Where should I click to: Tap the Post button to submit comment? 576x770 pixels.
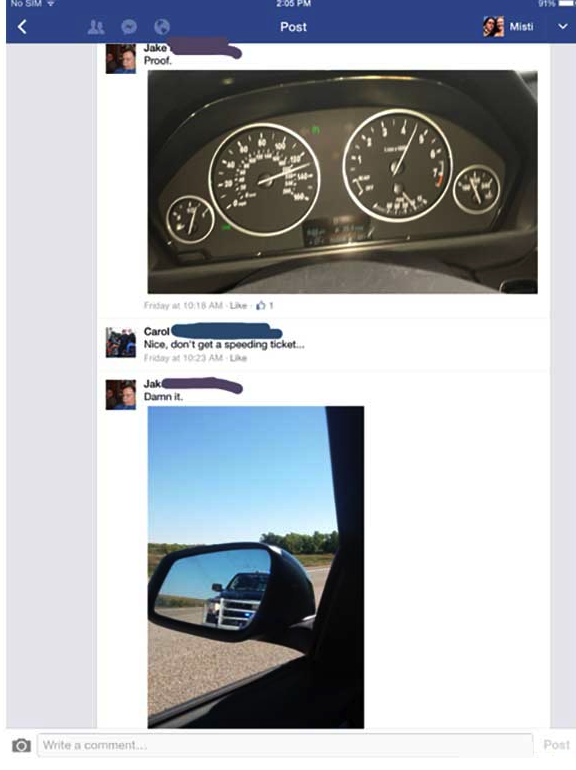tap(556, 745)
